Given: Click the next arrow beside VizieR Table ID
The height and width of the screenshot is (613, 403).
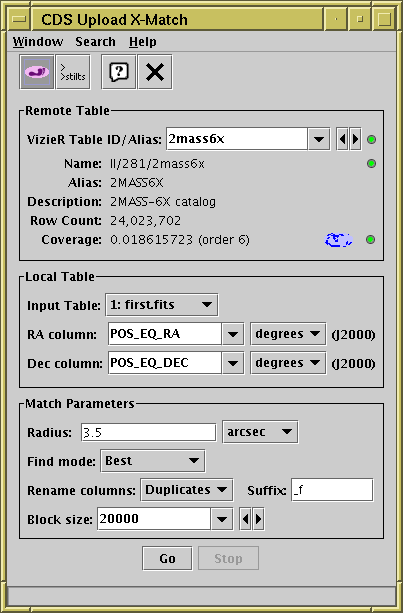Looking at the screenshot, I should pyautogui.click(x=355, y=139).
